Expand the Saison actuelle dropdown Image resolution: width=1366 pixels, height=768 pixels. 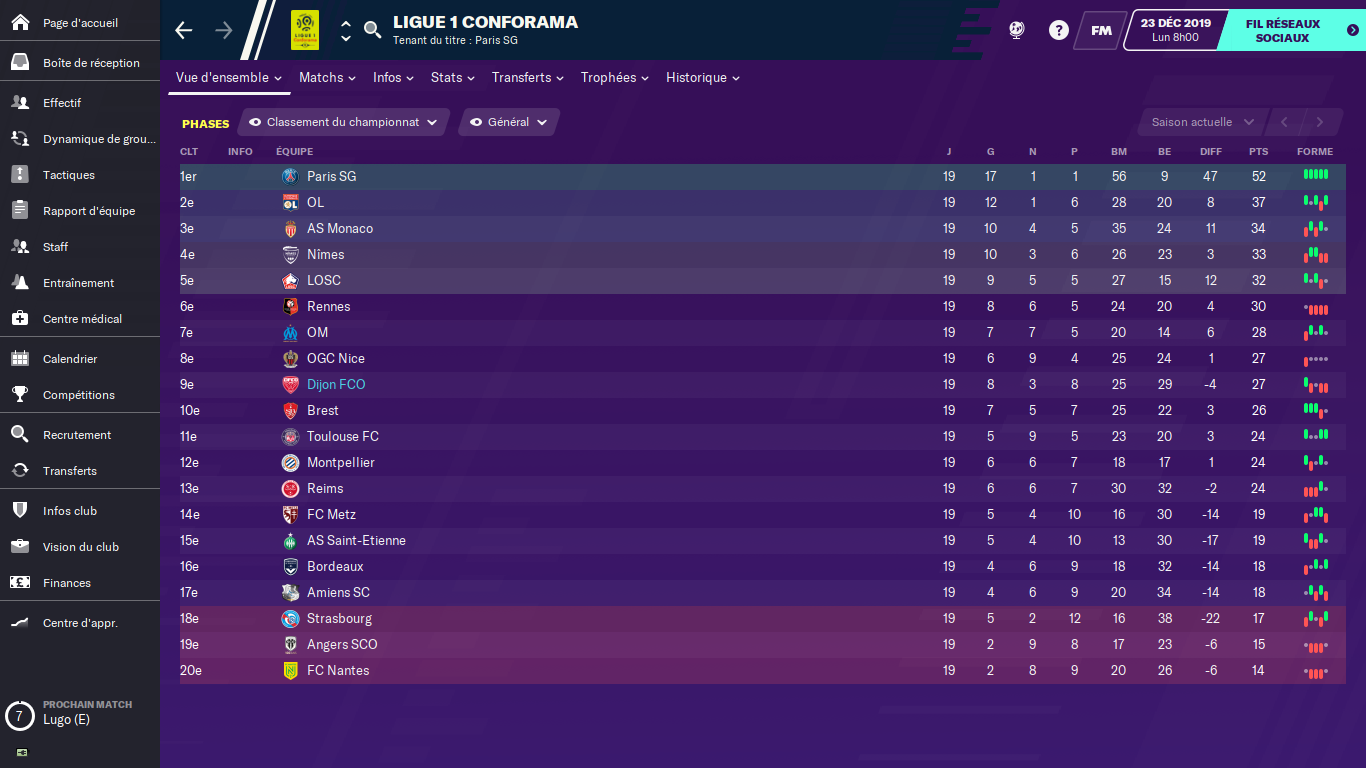point(1201,122)
